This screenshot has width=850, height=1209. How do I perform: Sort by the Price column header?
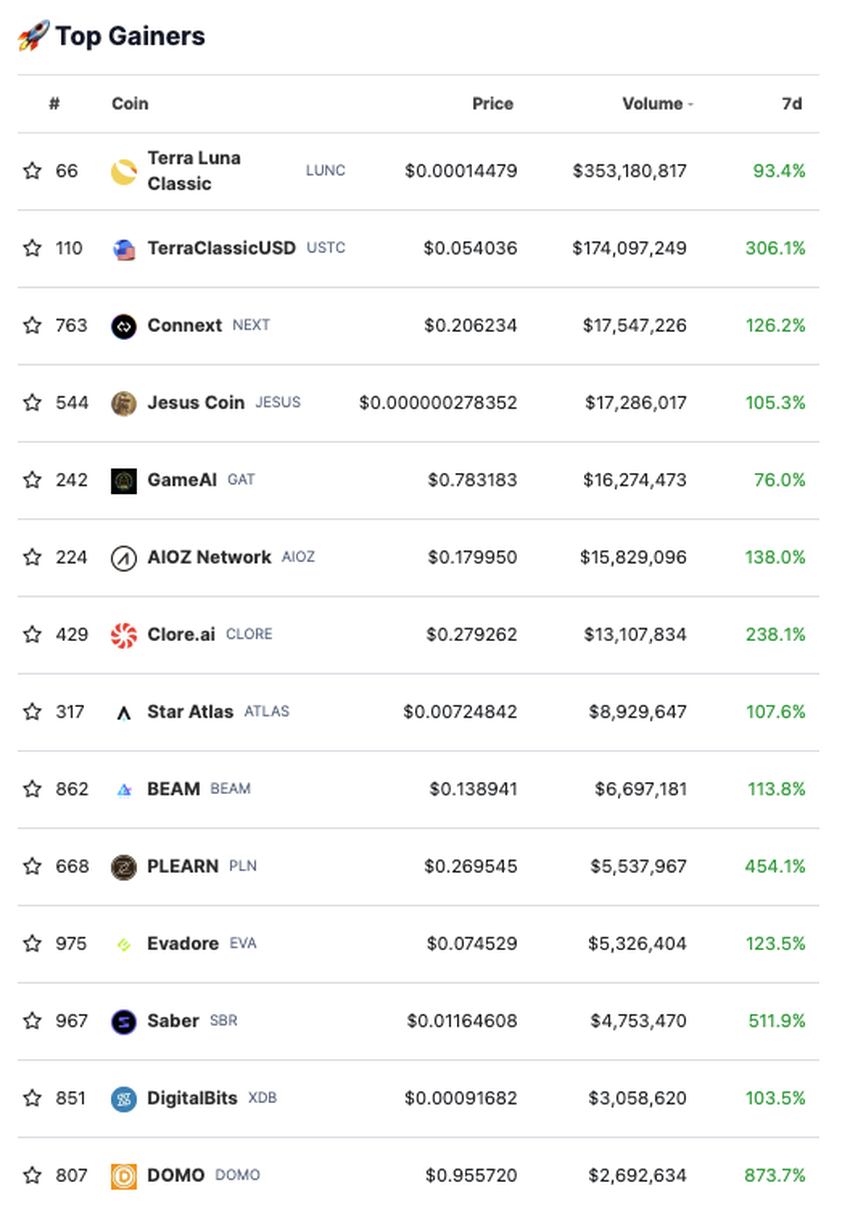pos(492,104)
